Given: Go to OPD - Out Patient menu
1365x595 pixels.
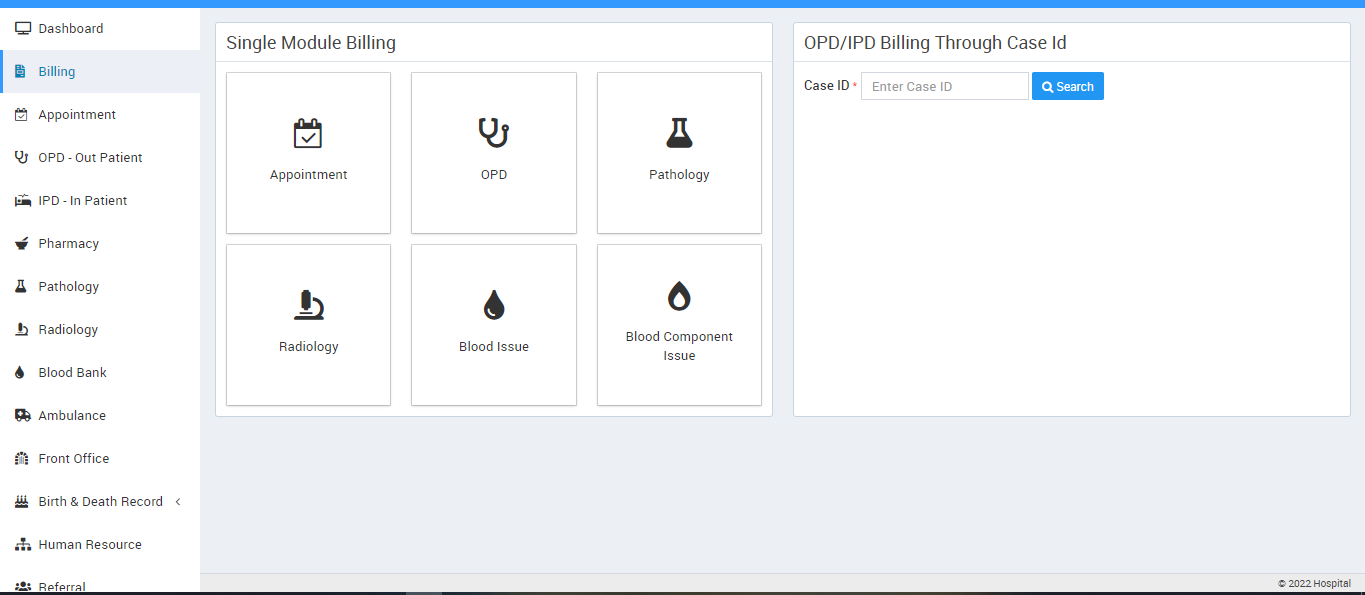Looking at the screenshot, I should [x=90, y=158].
